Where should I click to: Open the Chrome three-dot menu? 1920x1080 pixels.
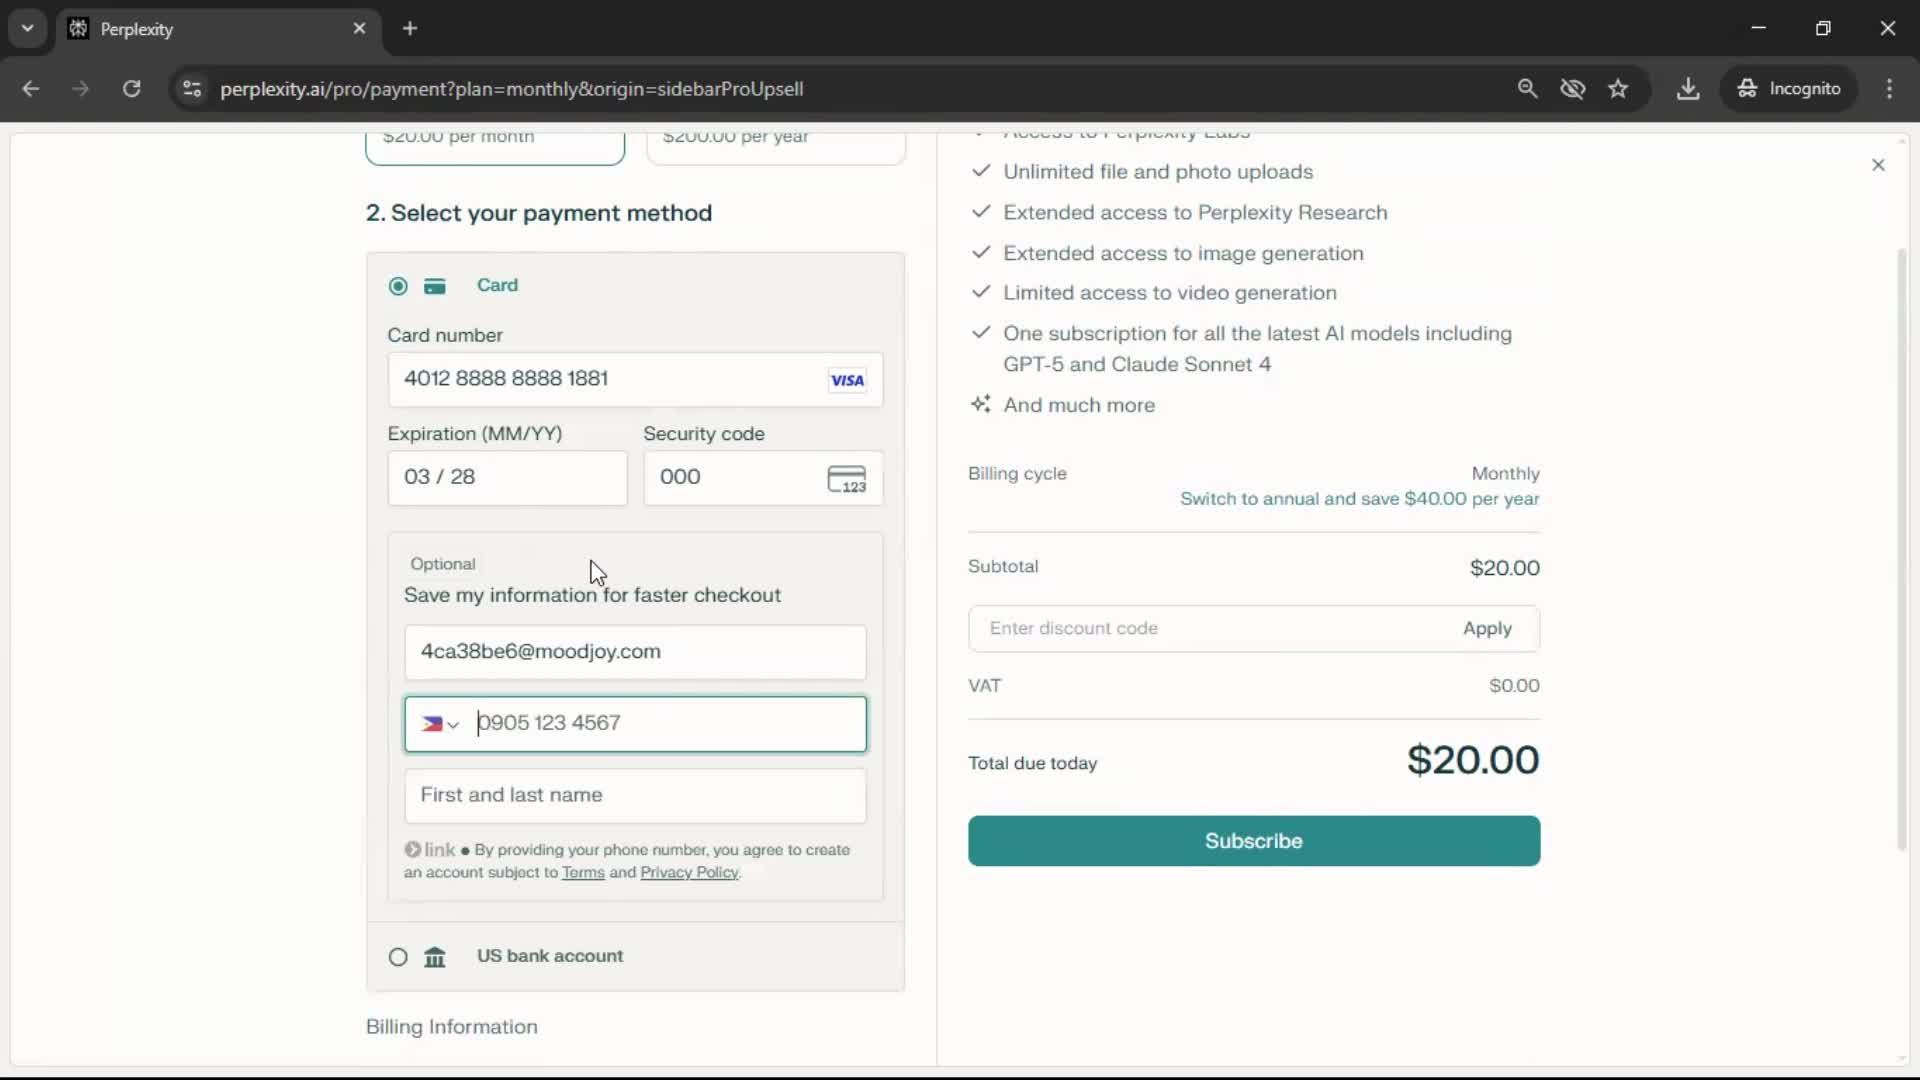[1889, 89]
